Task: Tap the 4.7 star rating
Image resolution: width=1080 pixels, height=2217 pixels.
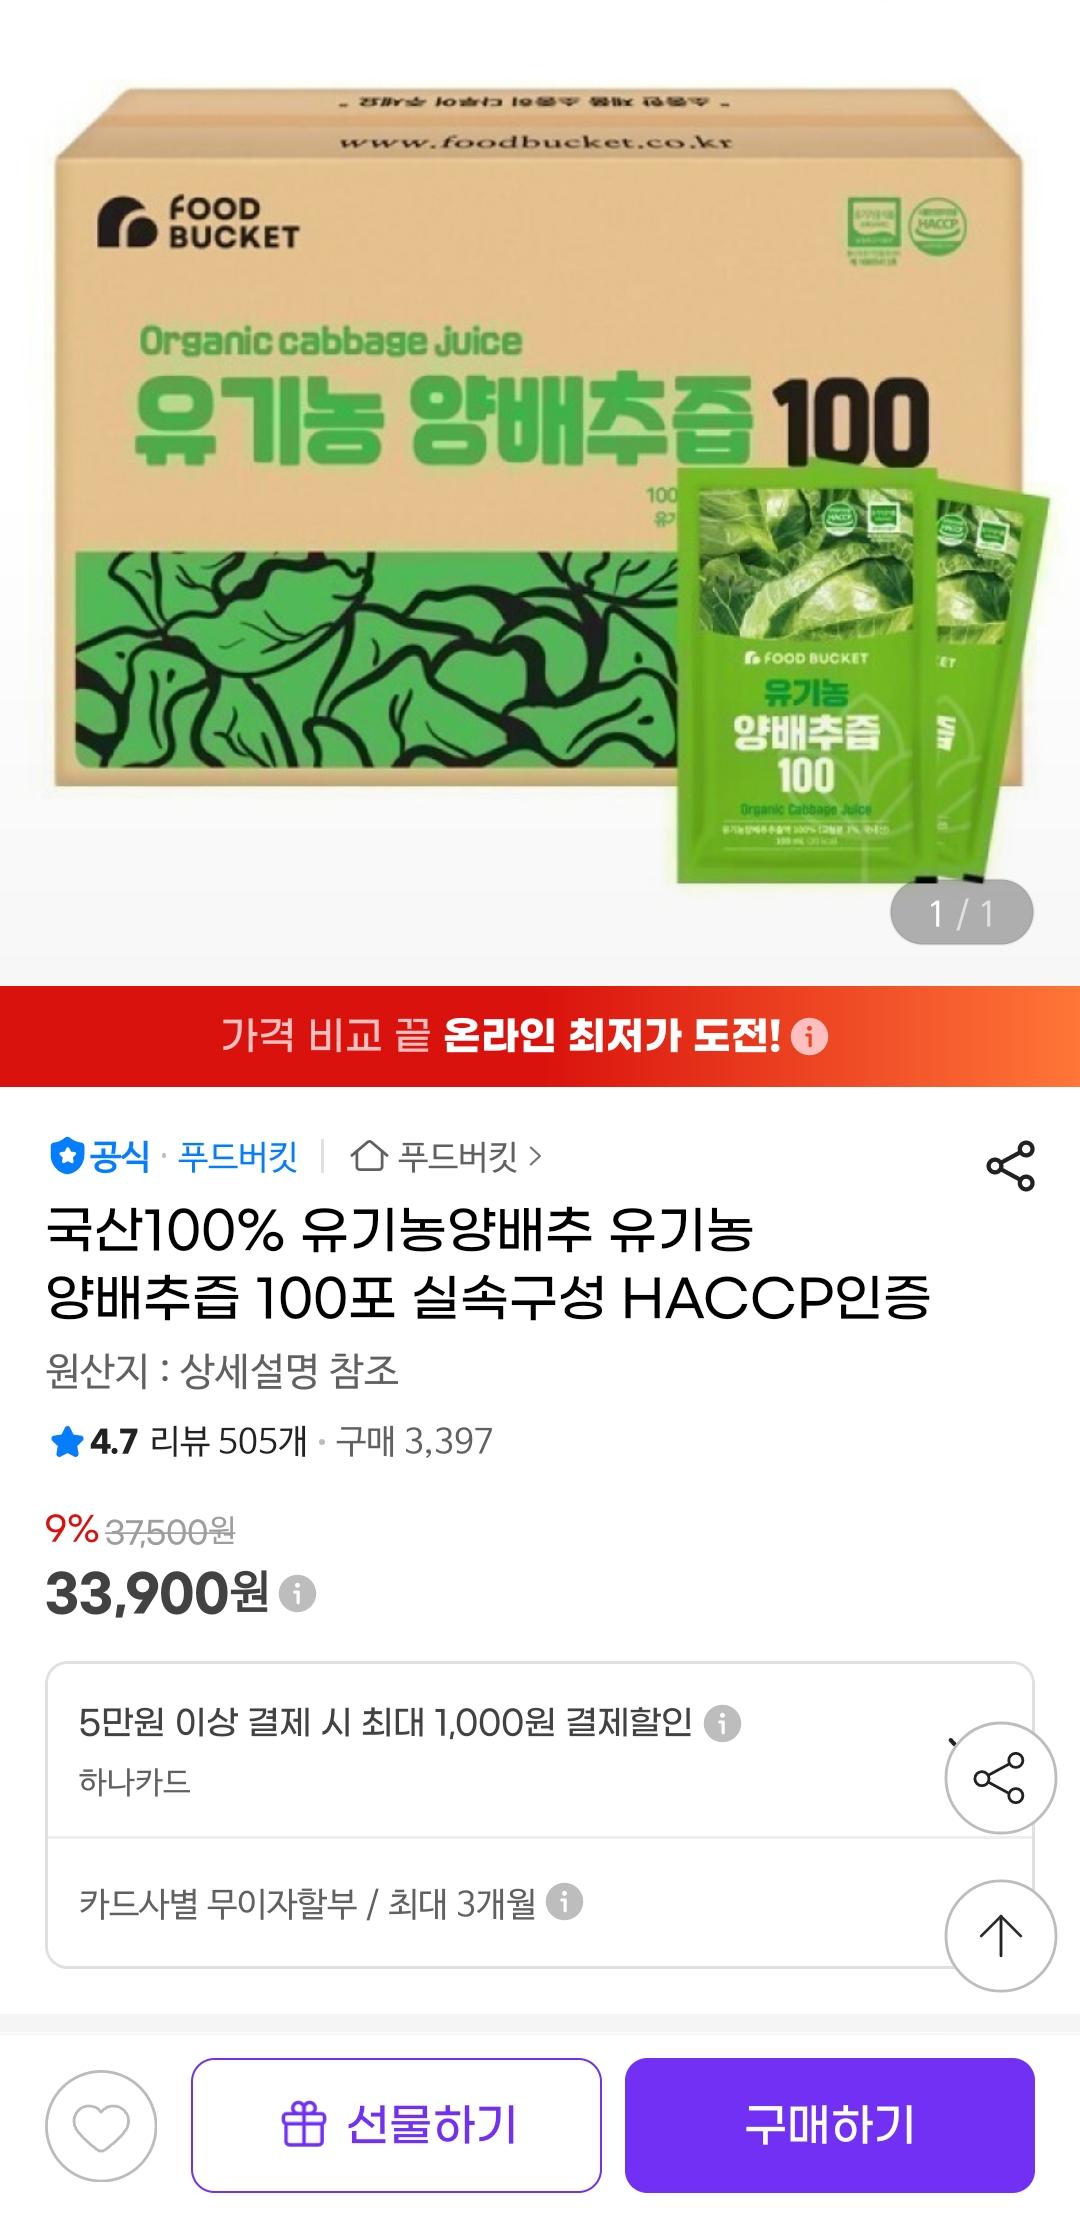Action: (93, 1441)
